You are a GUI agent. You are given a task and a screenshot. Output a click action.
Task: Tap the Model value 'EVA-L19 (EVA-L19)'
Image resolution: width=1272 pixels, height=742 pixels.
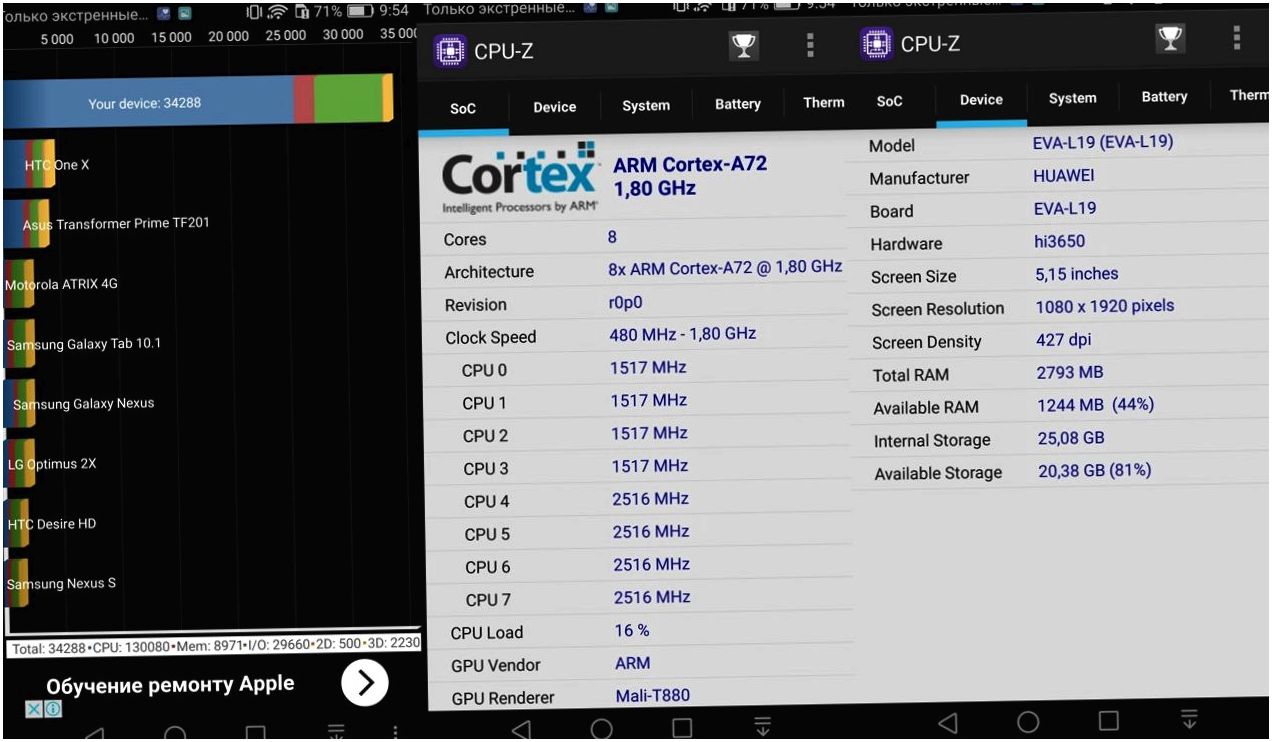pos(1103,142)
